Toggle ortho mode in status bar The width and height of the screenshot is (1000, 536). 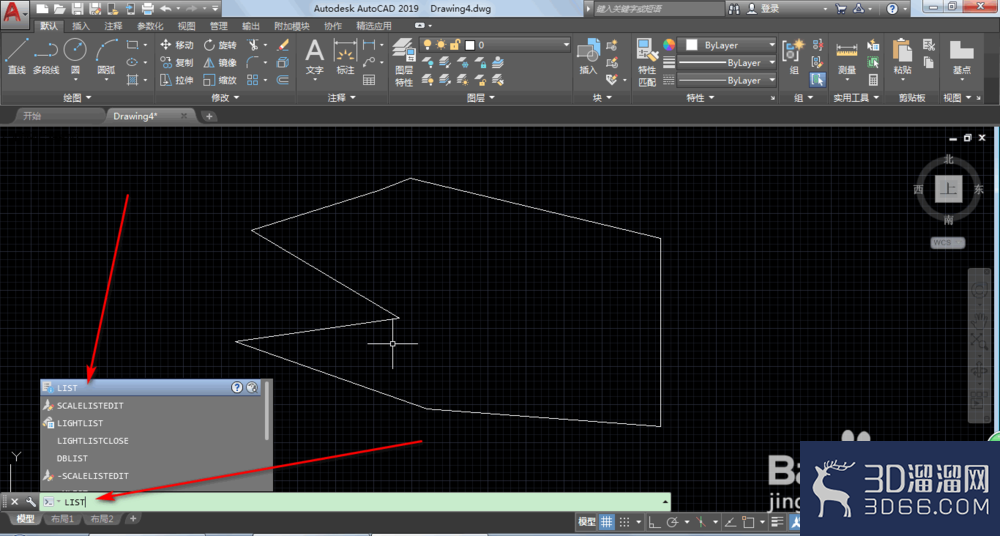pyautogui.click(x=654, y=521)
